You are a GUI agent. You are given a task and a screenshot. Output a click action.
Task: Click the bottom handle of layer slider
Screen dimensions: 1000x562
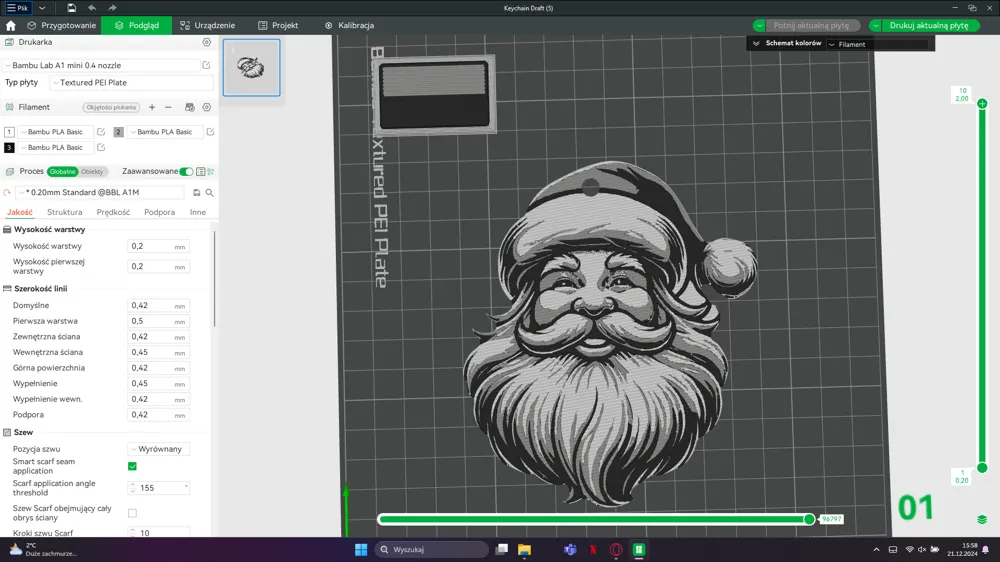coord(982,468)
